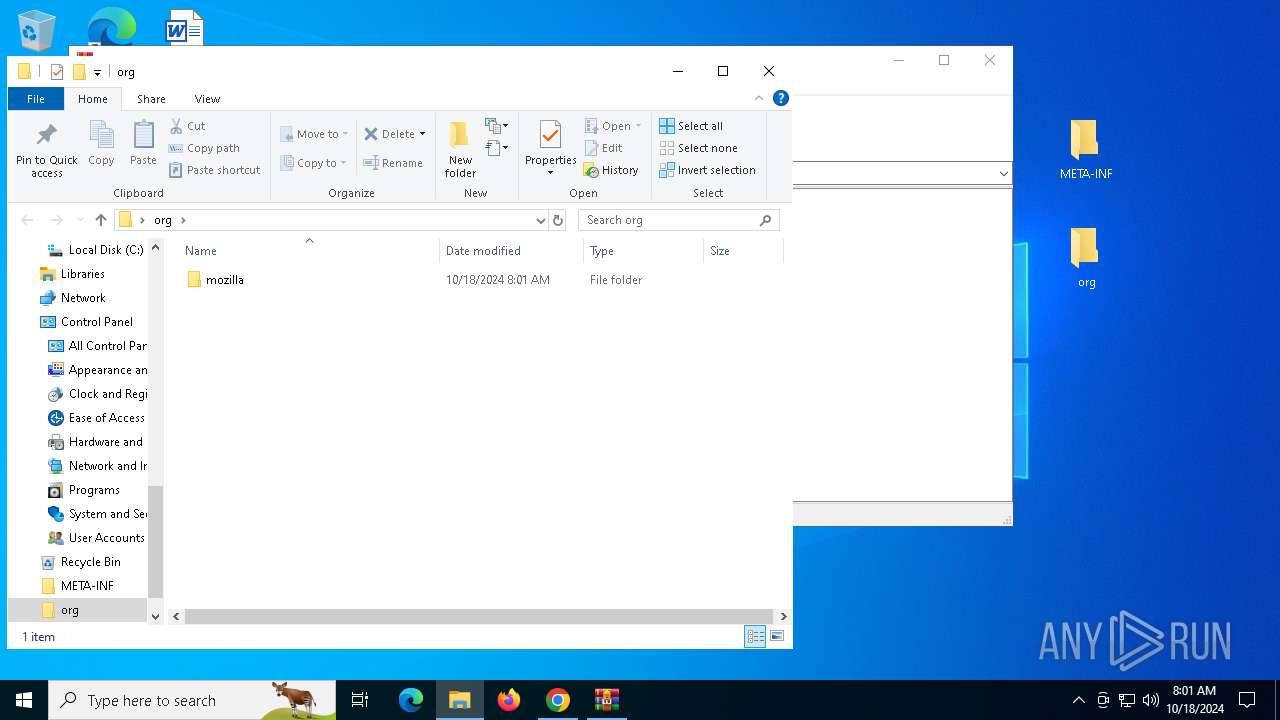Screen dimensions: 1280x720
Task: Open the Move to dropdown
Action: (x=314, y=133)
